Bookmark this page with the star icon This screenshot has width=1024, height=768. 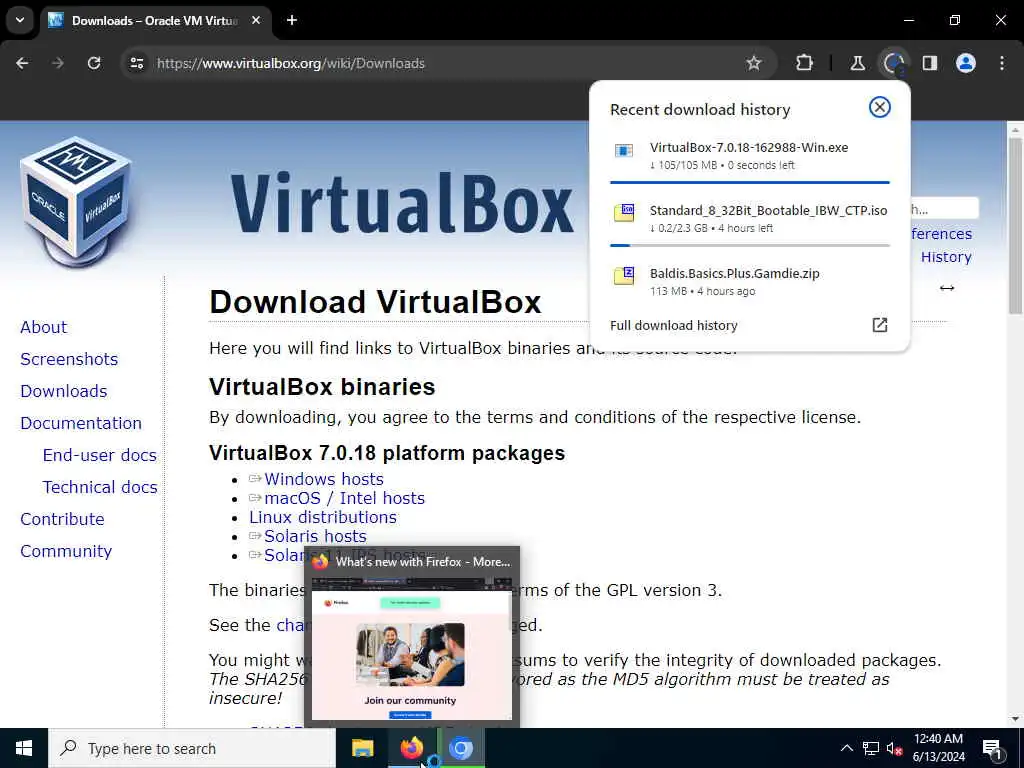point(754,63)
